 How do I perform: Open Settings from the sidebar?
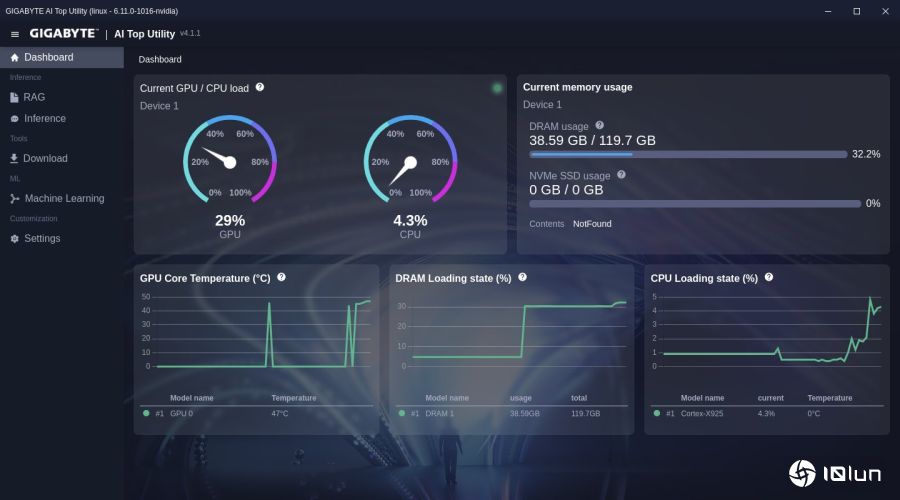click(x=42, y=238)
